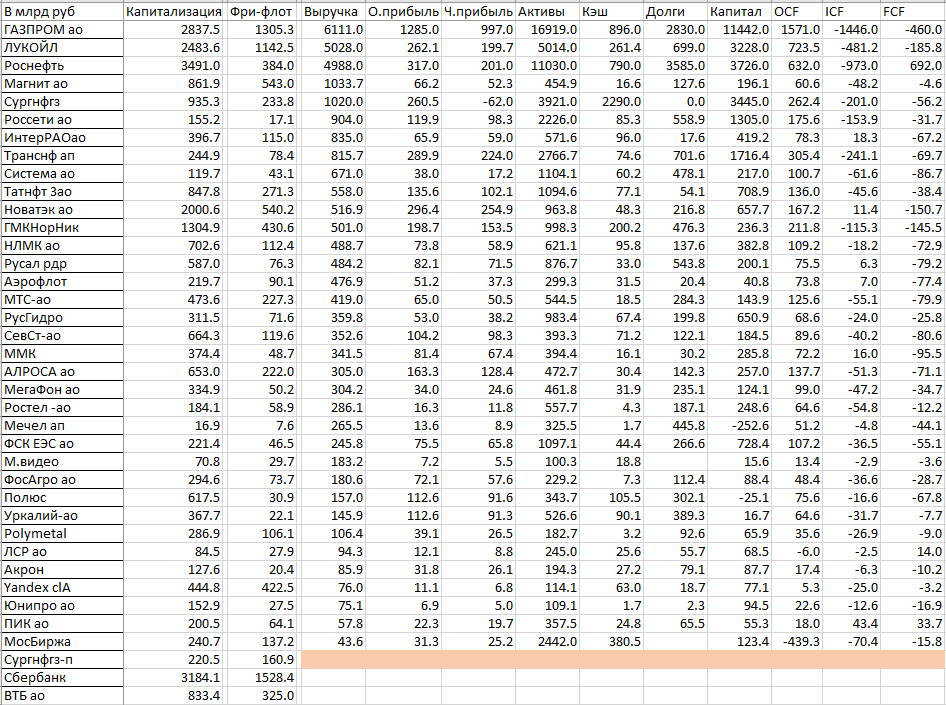Image resolution: width=946 pixels, height=705 pixels.
Task: Select the 'Ч.прибыль' header cell
Action: 478,11
